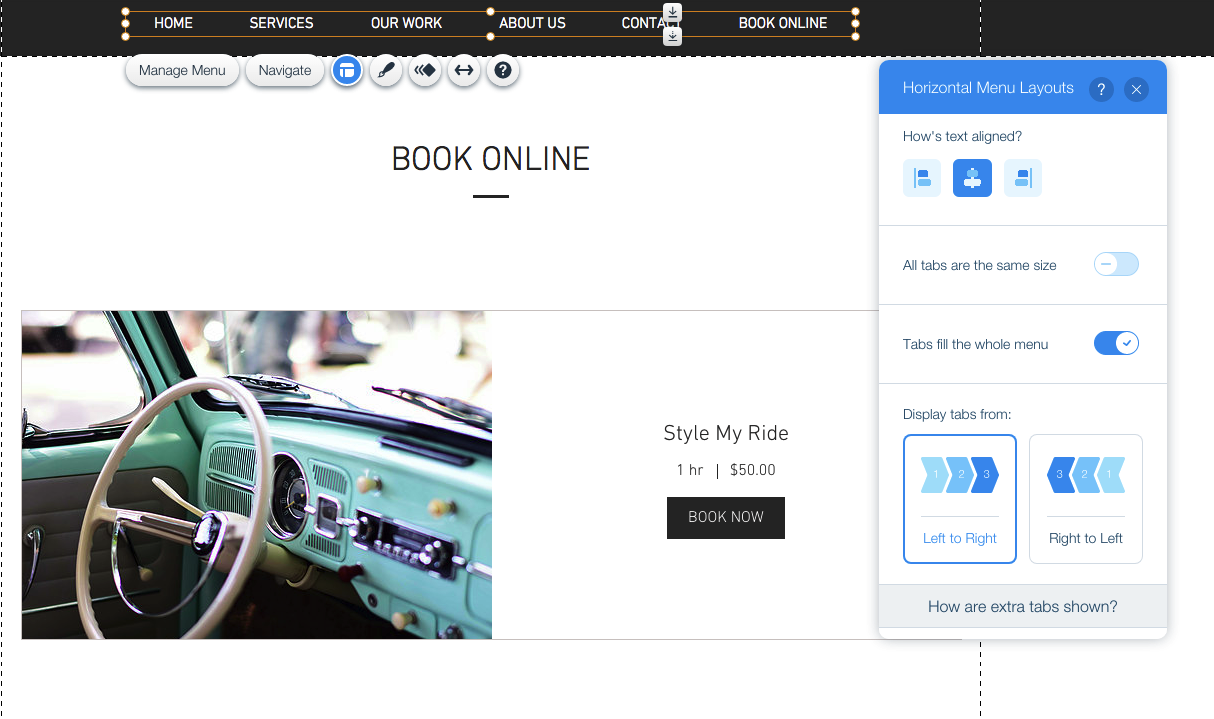Image resolution: width=1214 pixels, height=719 pixels.
Task: Enable All tabs are the same size
Action: 1116,265
